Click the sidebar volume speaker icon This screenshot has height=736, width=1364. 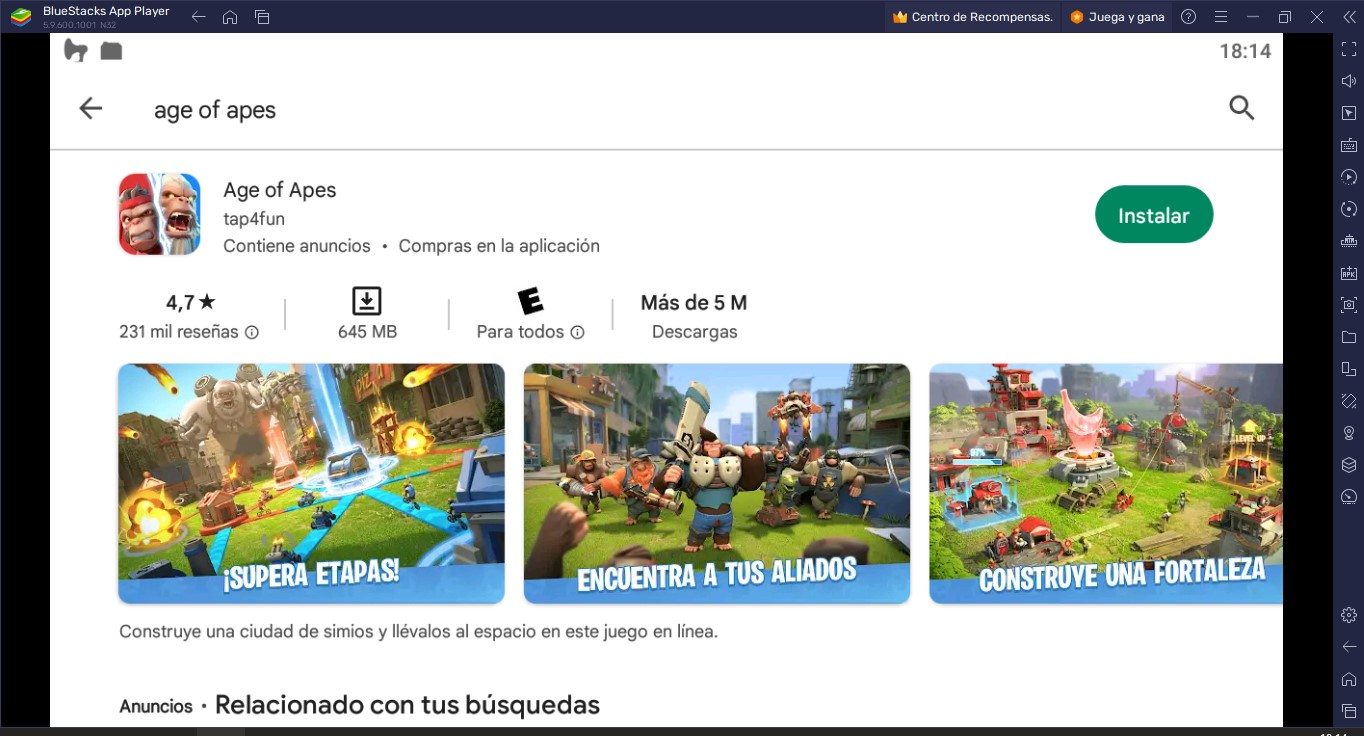[x=1349, y=81]
